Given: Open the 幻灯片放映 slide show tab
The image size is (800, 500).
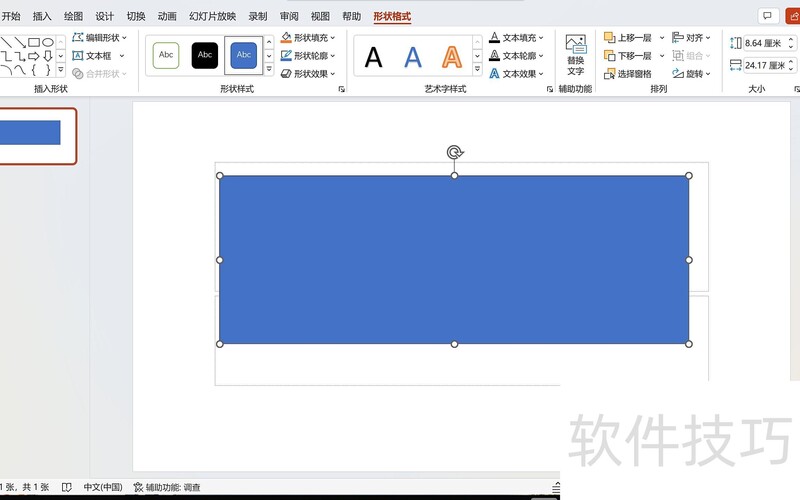Looking at the screenshot, I should coord(212,16).
